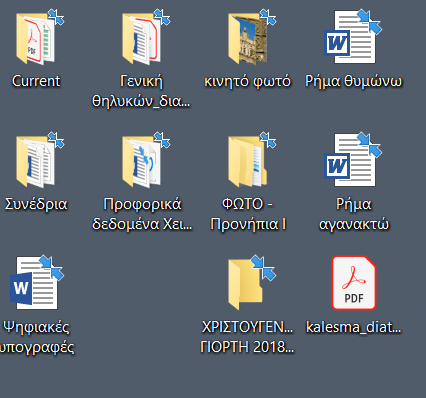
Task: Select the Ρήμα αγανακτώ Word document icon
Action: click(354, 160)
